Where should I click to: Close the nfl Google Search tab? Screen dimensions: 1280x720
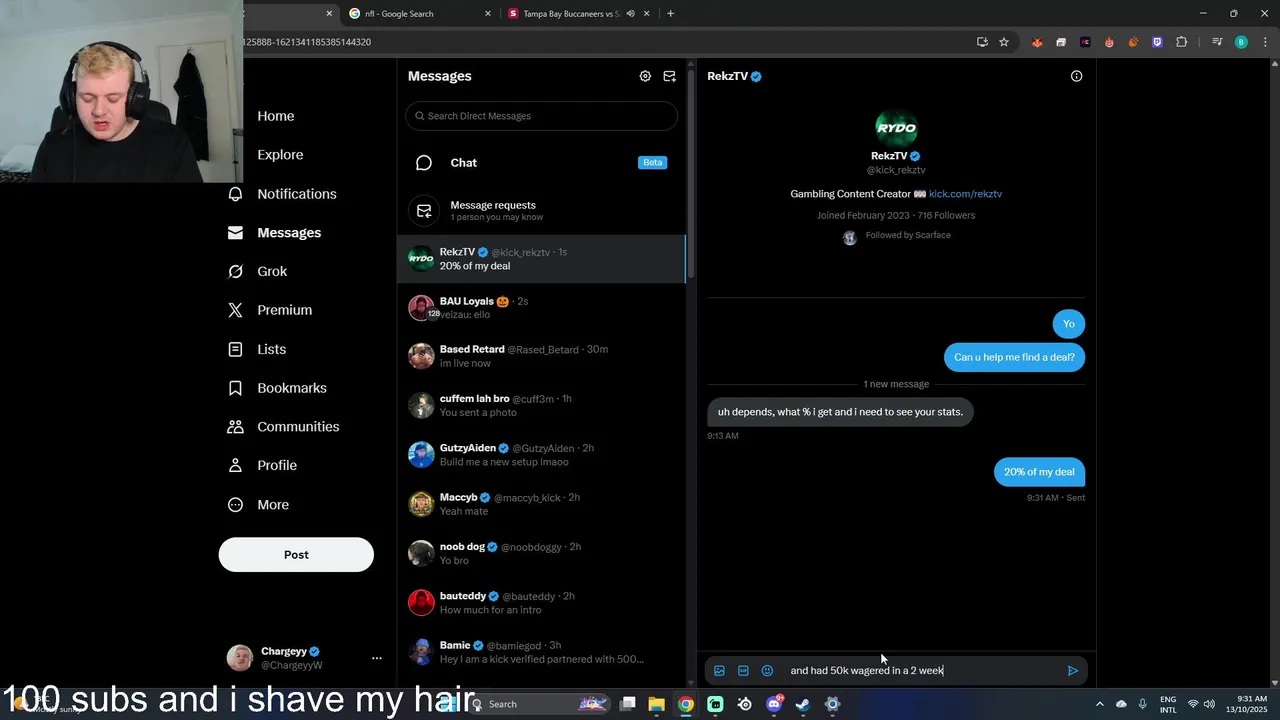click(x=488, y=14)
